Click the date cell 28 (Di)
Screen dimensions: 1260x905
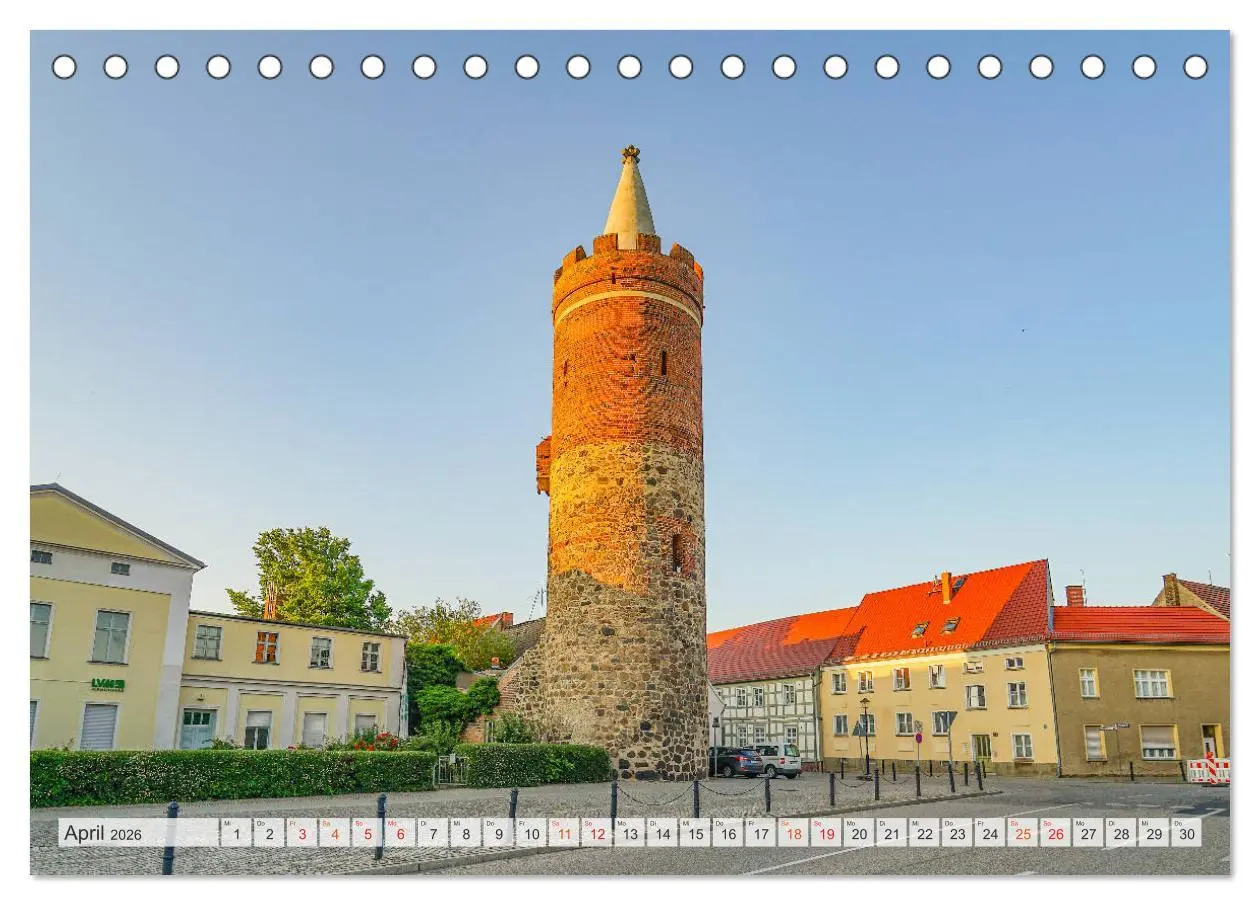click(1121, 833)
